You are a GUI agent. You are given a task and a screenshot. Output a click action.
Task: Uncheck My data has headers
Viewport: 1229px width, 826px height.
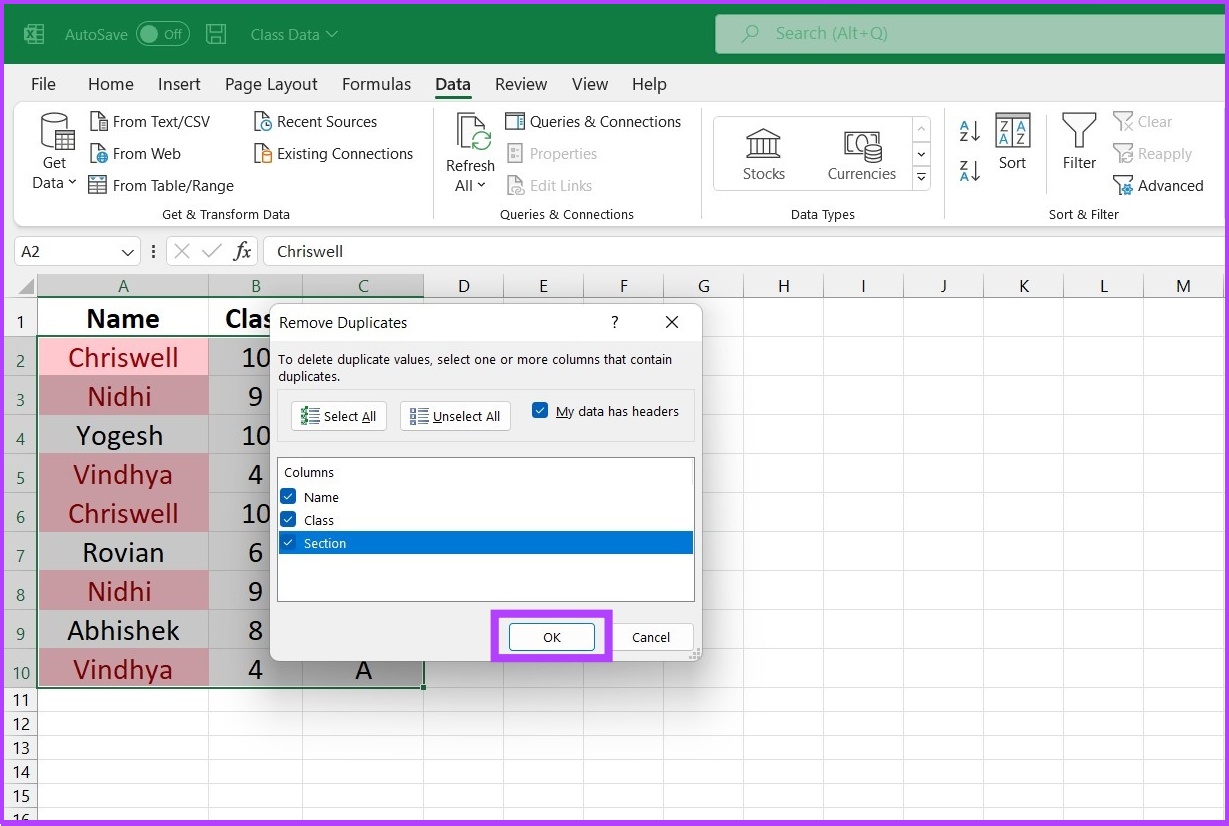540,411
